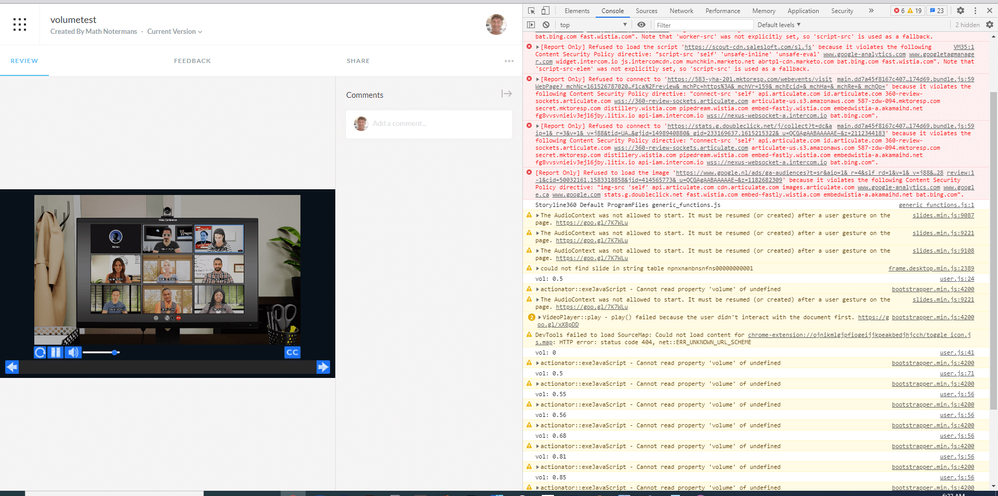Click the 23 issues counter badge
Image resolution: width=998 pixels, height=496 pixels.
(x=936, y=11)
